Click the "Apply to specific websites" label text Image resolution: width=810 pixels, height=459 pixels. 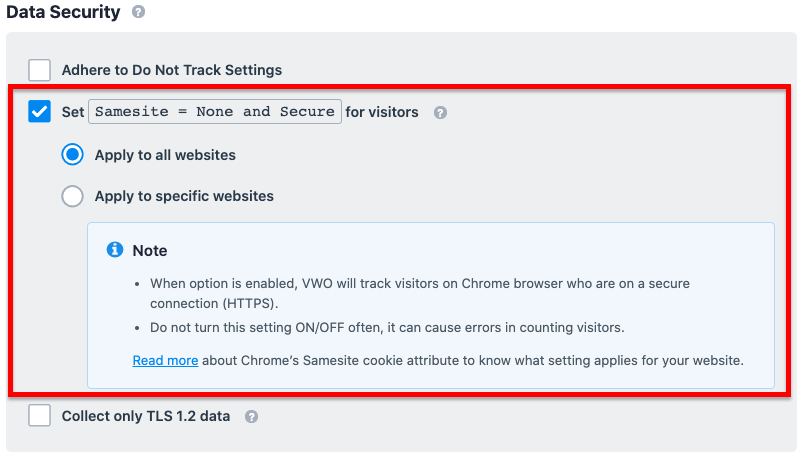tap(184, 196)
